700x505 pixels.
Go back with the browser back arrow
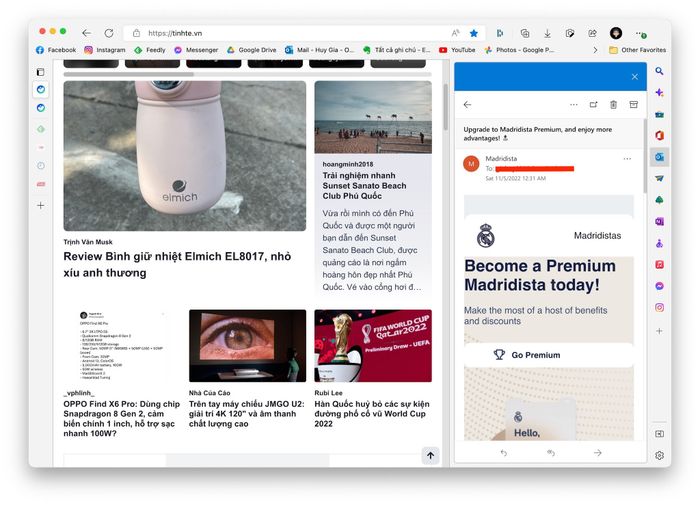pos(87,33)
